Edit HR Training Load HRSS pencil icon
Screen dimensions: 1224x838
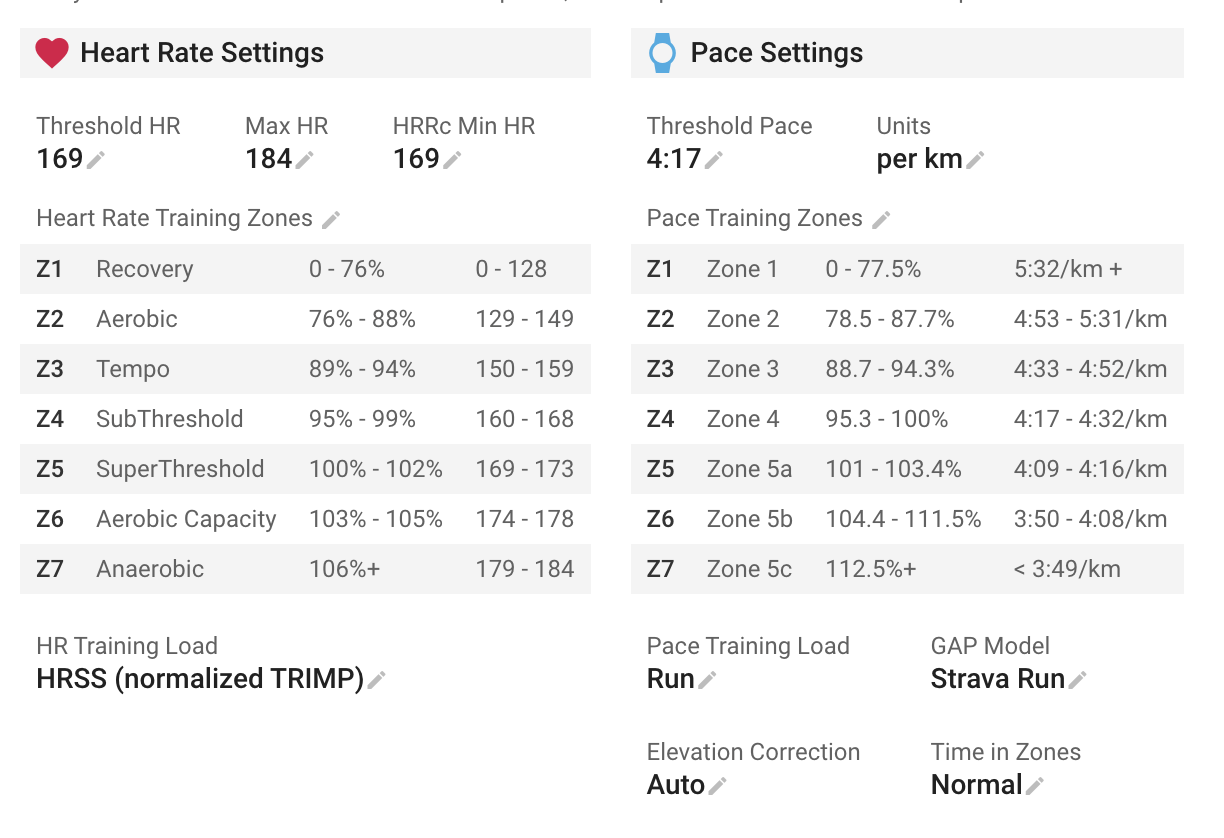376,680
